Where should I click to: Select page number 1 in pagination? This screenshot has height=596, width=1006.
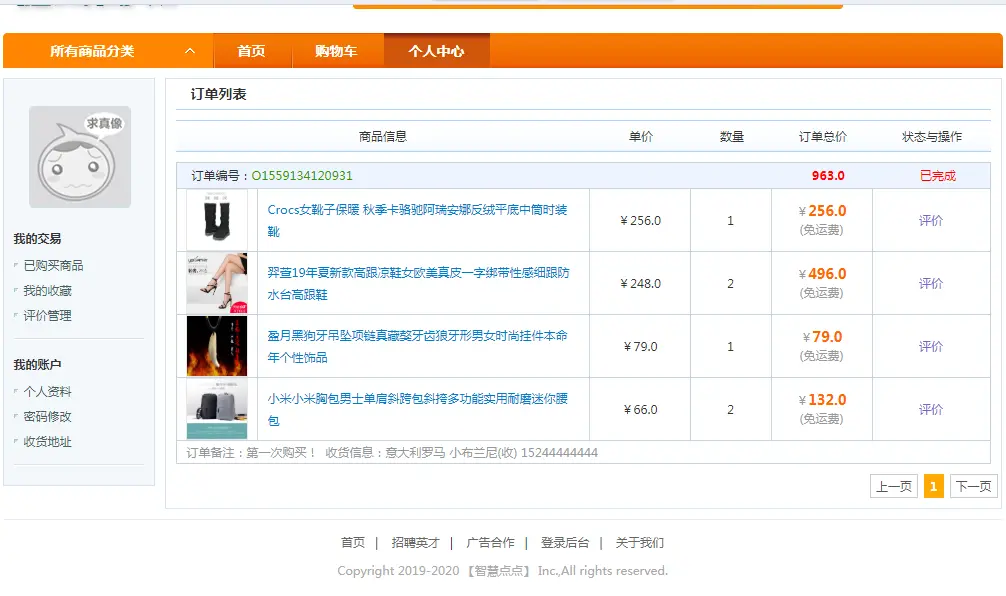934,486
